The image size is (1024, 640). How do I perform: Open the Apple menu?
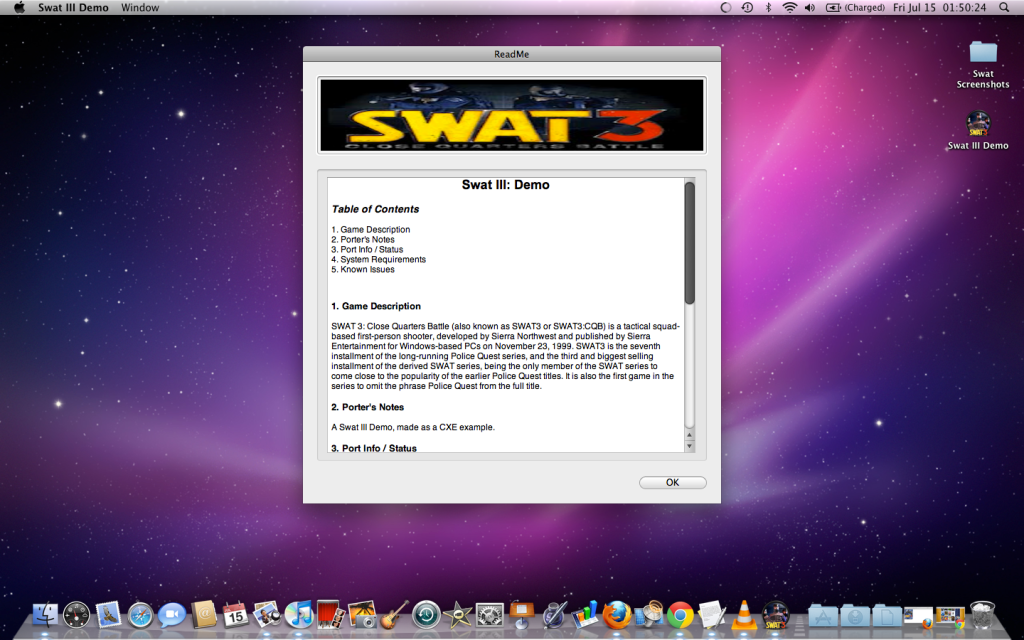[x=19, y=8]
